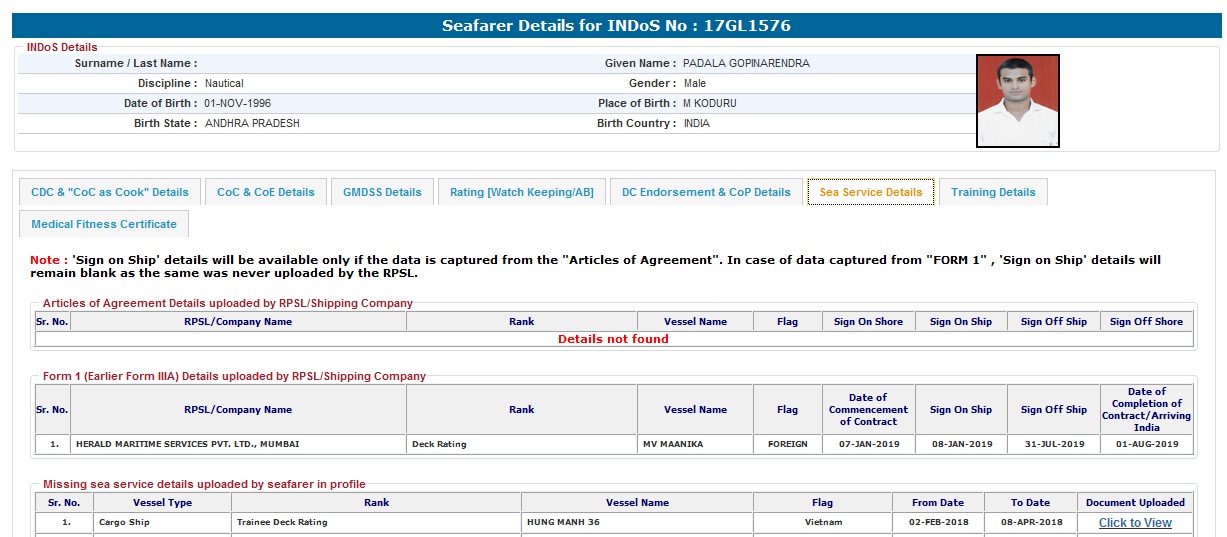Switch to the CoC & CoE Details tab
The height and width of the screenshot is (537, 1227).
[265, 192]
